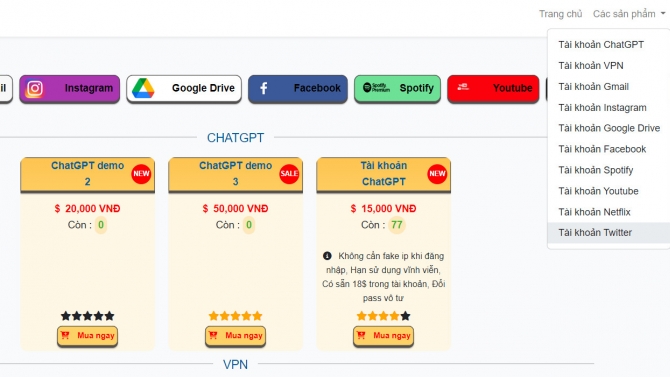
Task: Click Mua ngay for Tài khoản ChatGPT
Action: coord(384,336)
